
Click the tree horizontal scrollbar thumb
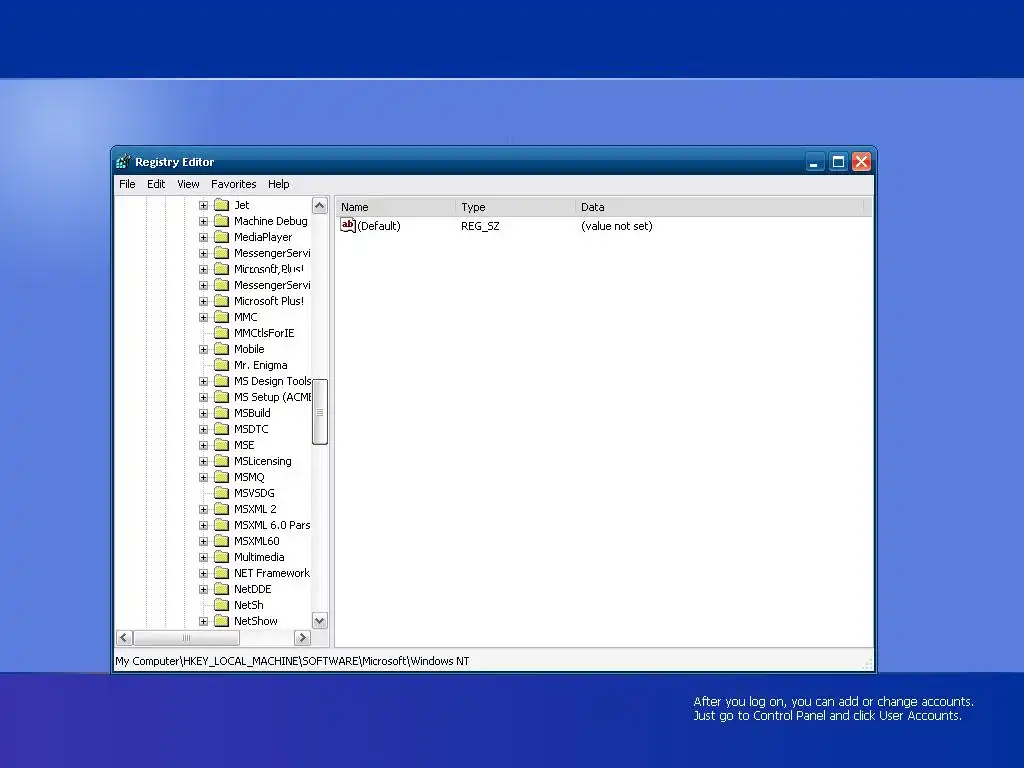tap(186, 637)
